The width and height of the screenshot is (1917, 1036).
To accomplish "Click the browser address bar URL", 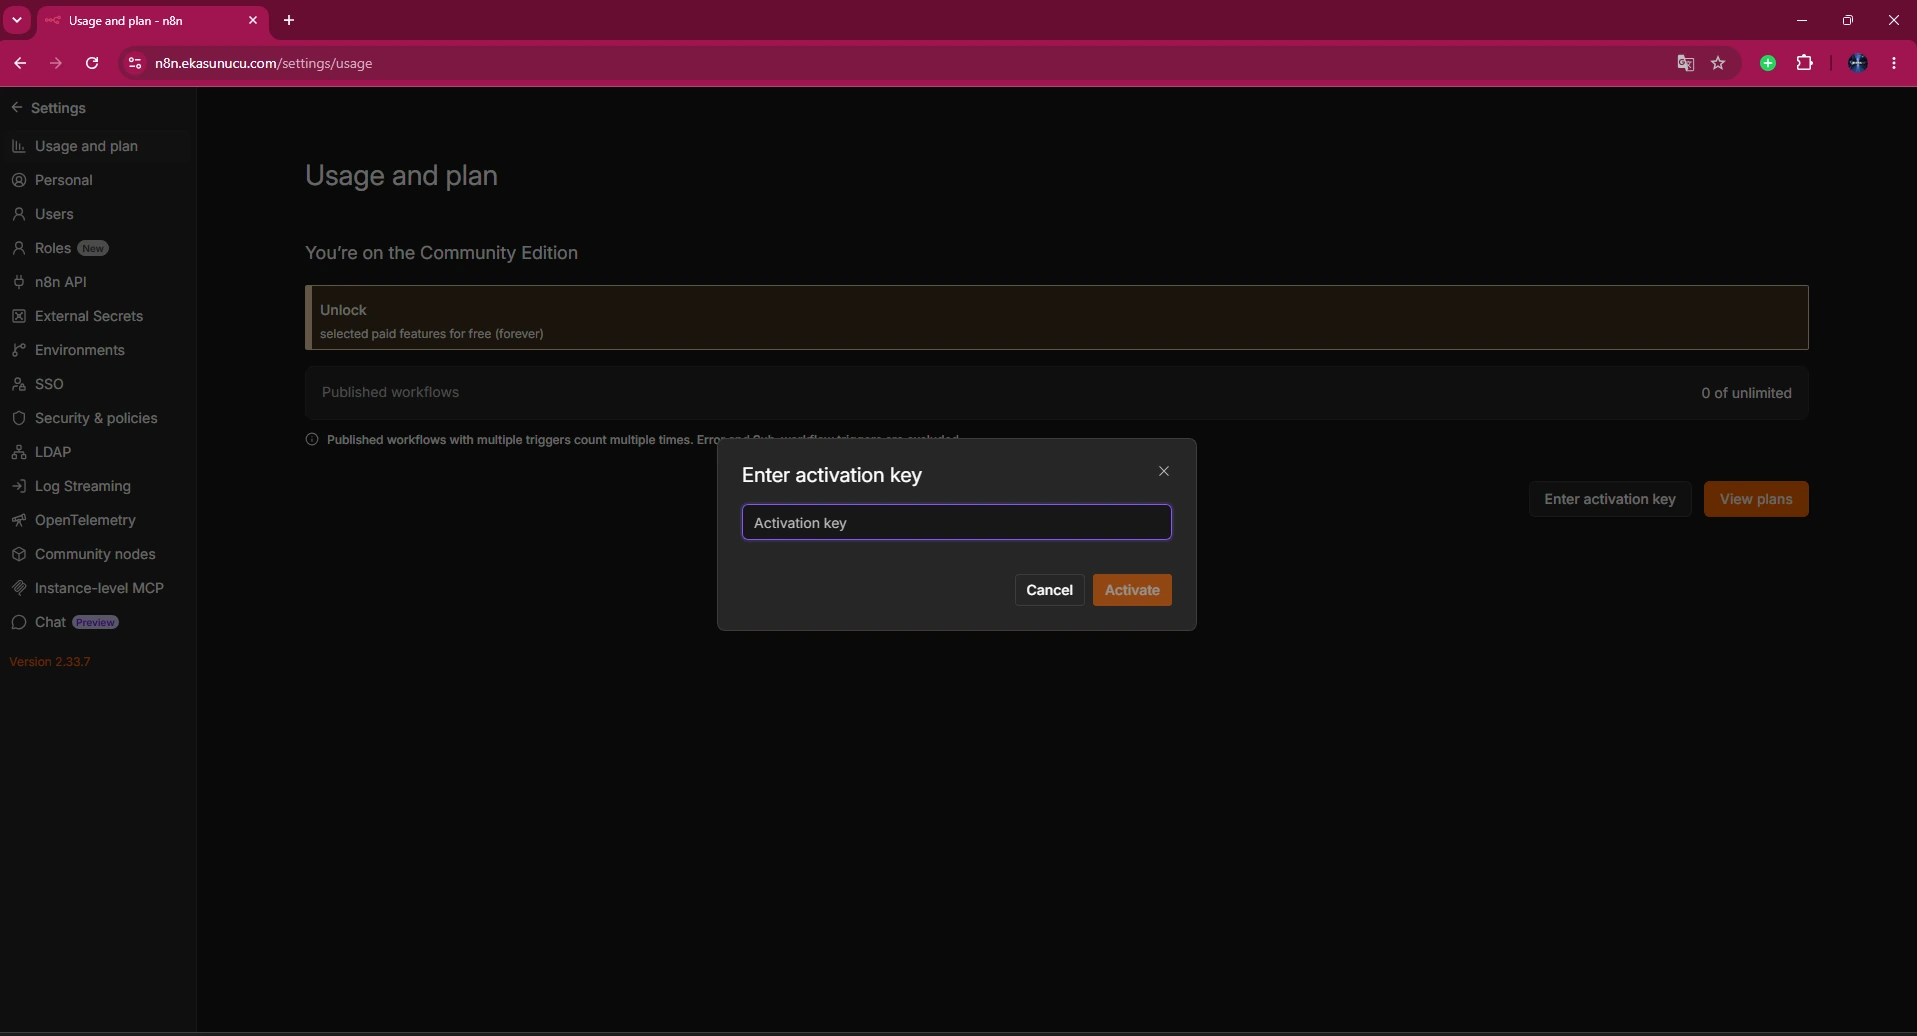I will [263, 63].
